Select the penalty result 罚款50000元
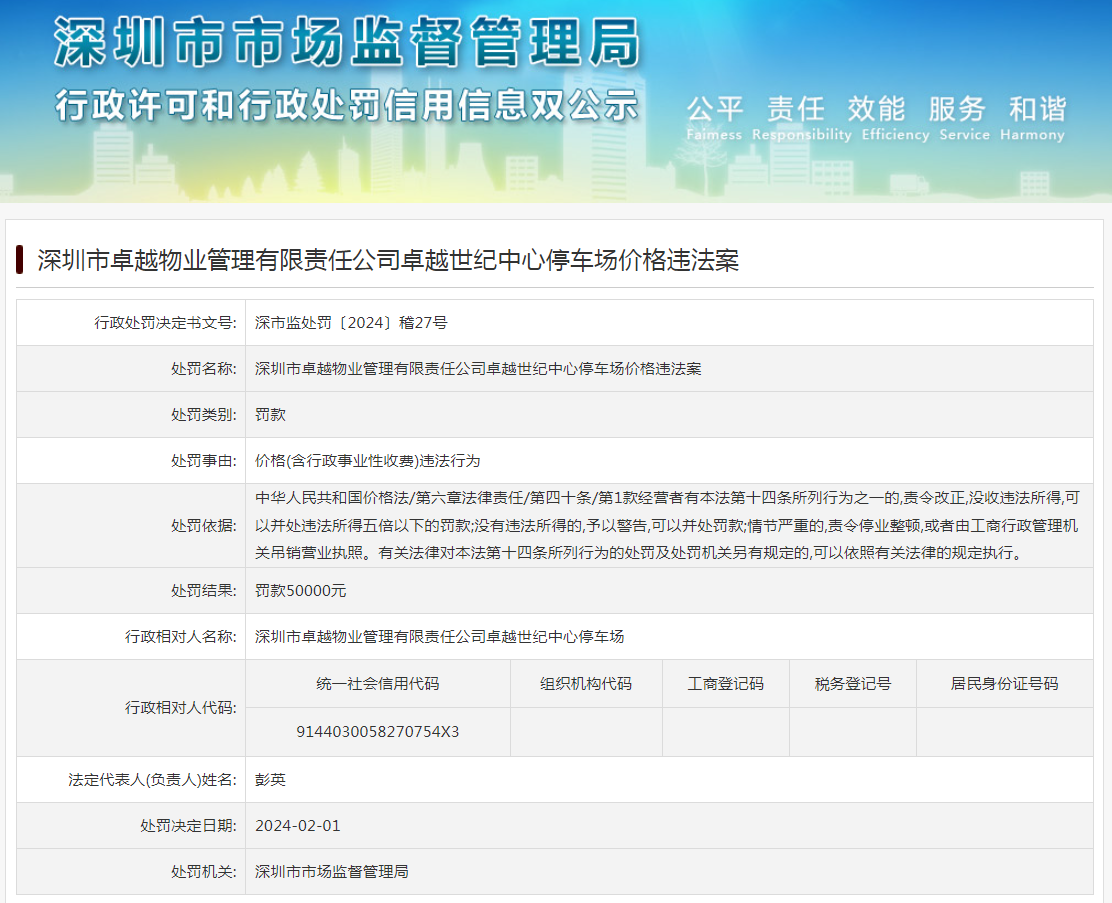The width and height of the screenshot is (1112, 903). [303, 590]
